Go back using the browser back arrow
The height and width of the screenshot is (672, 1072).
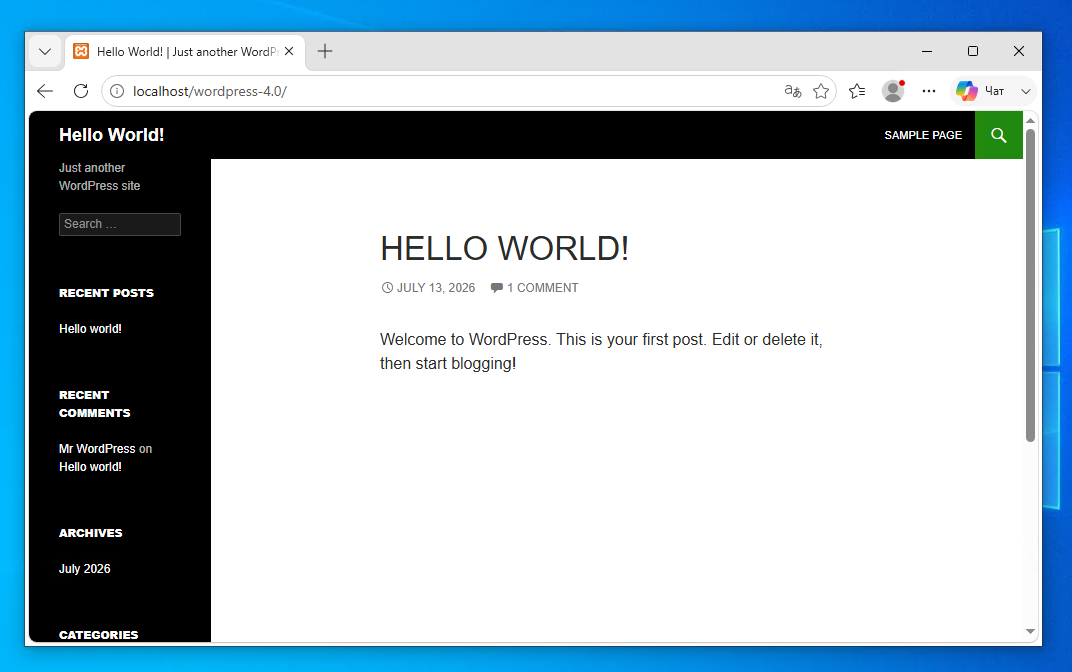coord(45,91)
